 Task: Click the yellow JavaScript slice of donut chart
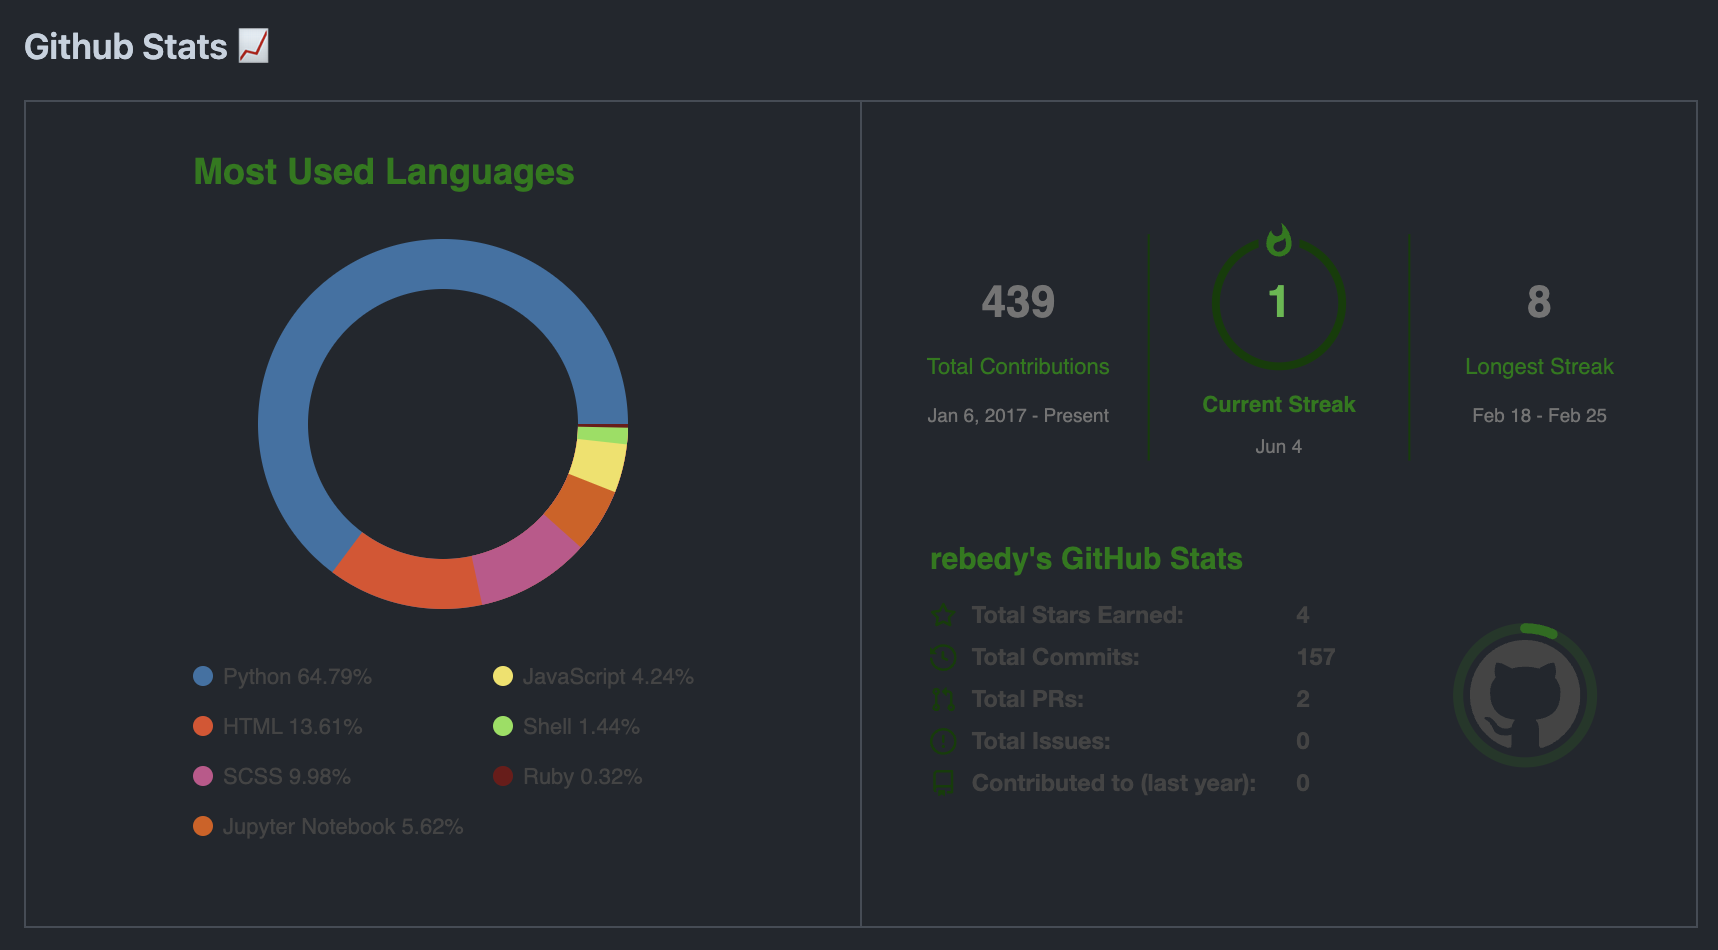click(x=598, y=464)
